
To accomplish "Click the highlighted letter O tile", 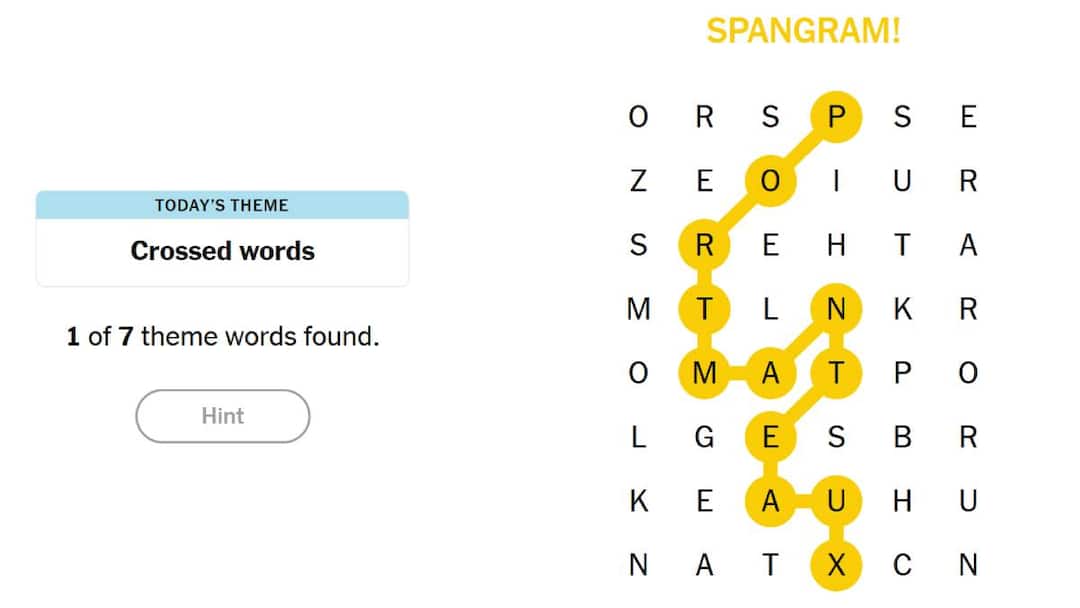I will tap(770, 182).
